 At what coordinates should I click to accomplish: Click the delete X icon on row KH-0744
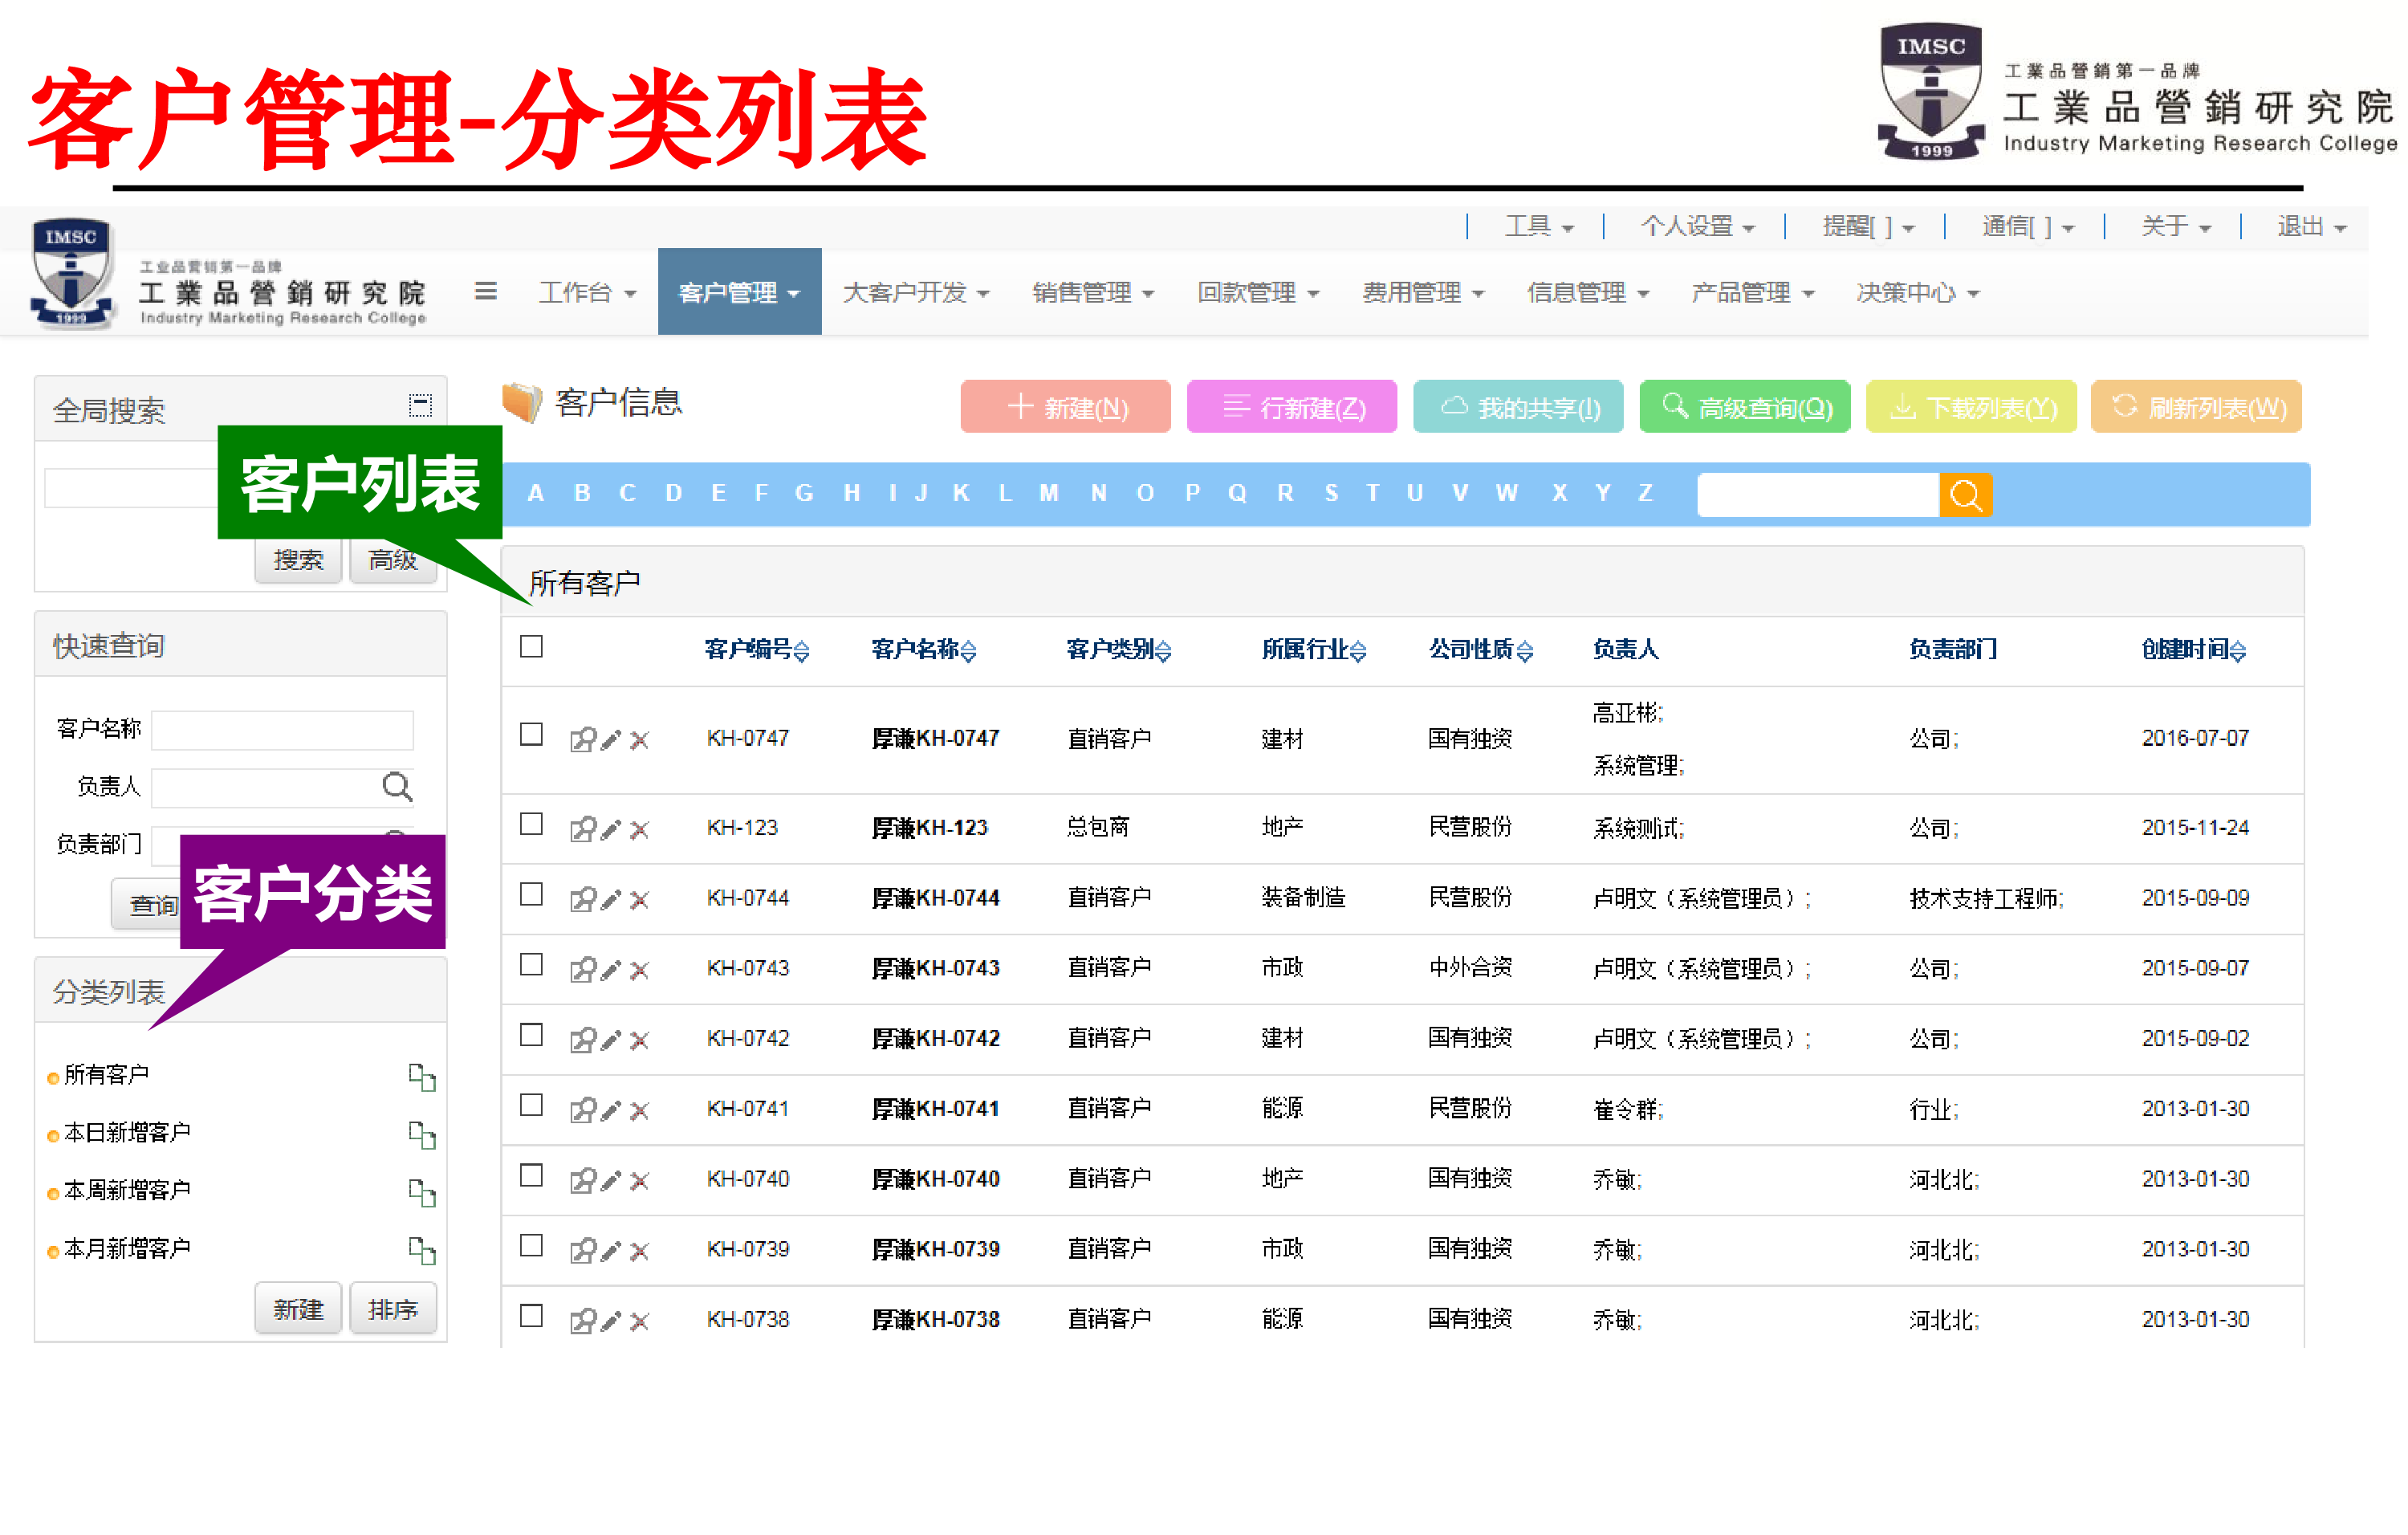[x=640, y=898]
